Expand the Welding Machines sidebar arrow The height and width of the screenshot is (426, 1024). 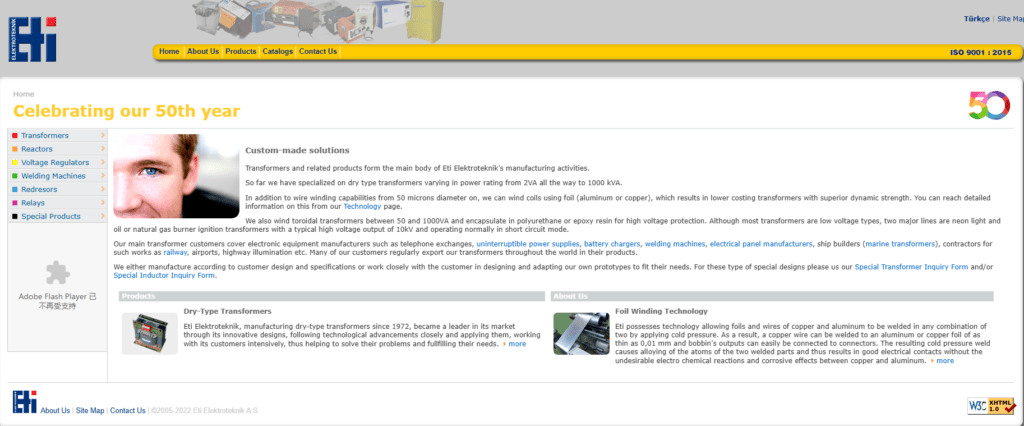pos(103,176)
